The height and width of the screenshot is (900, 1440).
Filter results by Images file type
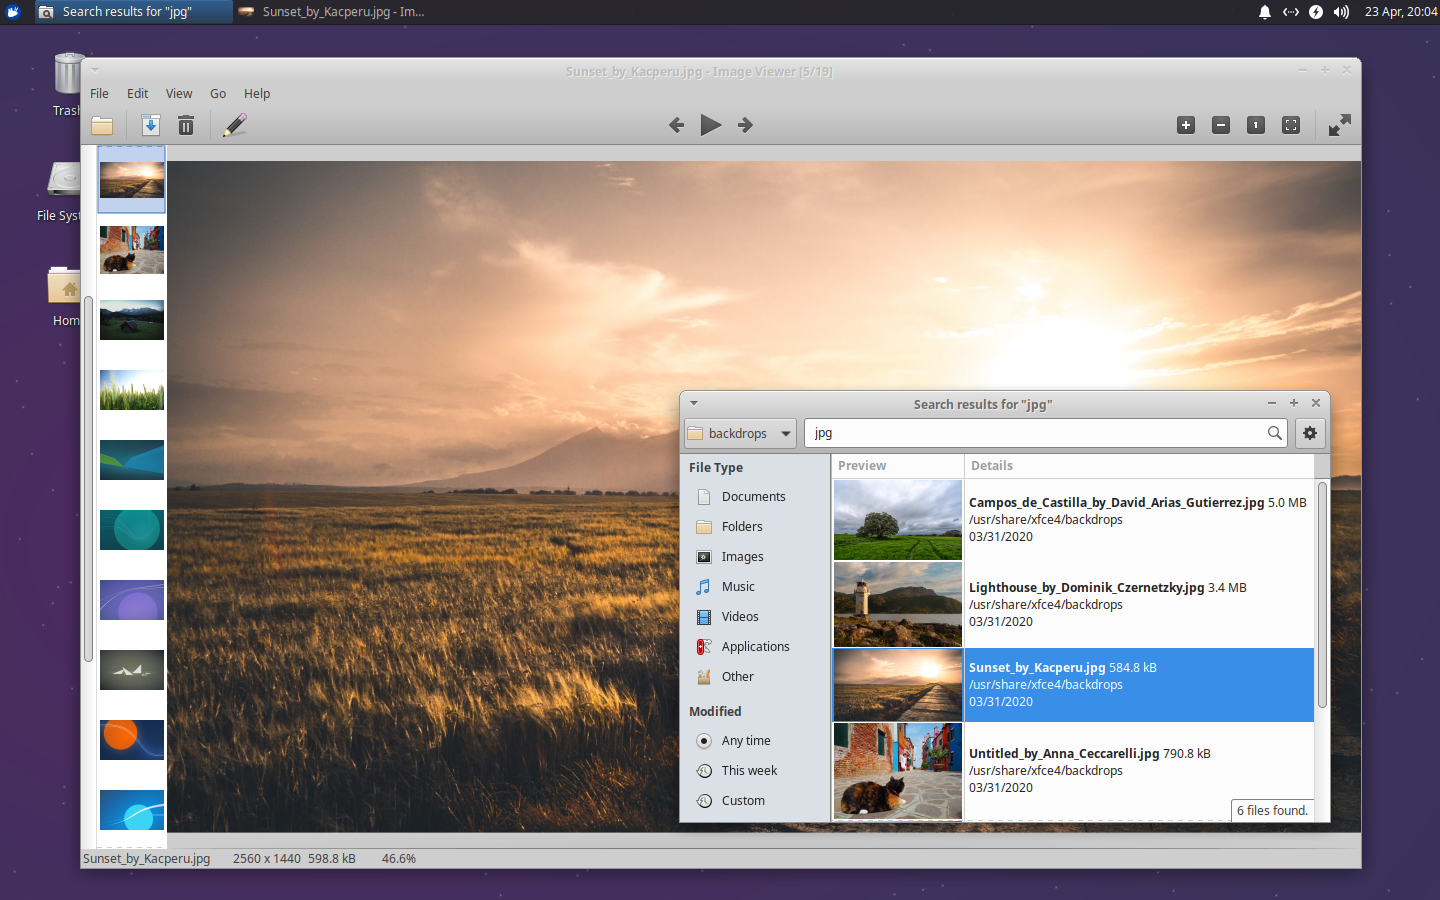[743, 556]
